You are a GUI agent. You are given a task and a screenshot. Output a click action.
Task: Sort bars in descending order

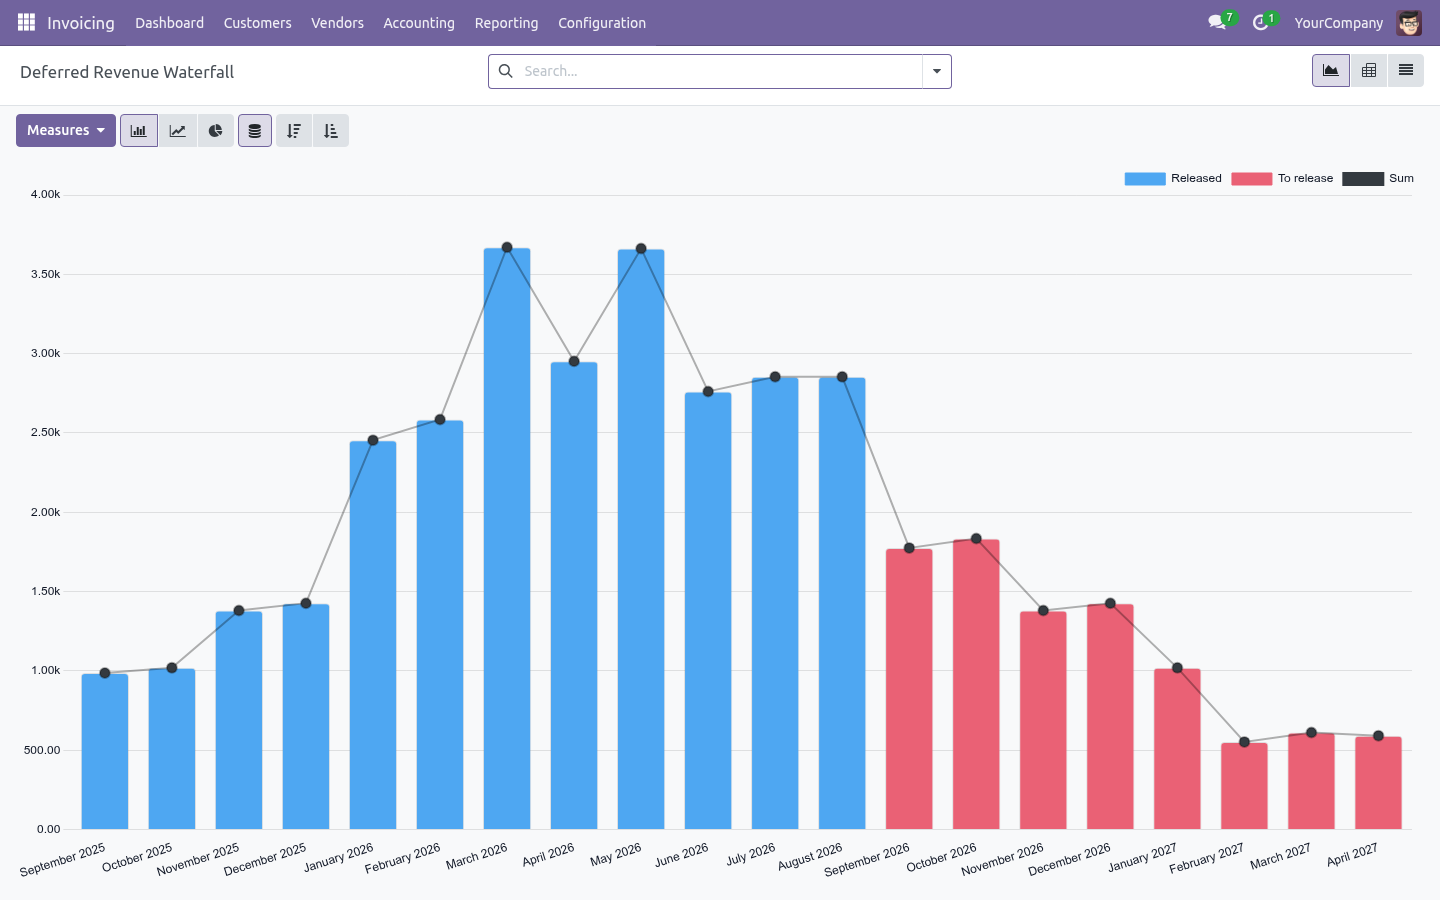tap(293, 131)
